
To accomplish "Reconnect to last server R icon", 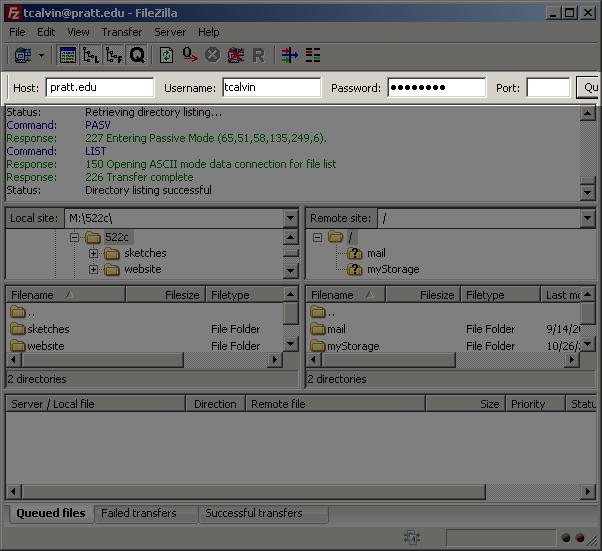I will (258, 56).
